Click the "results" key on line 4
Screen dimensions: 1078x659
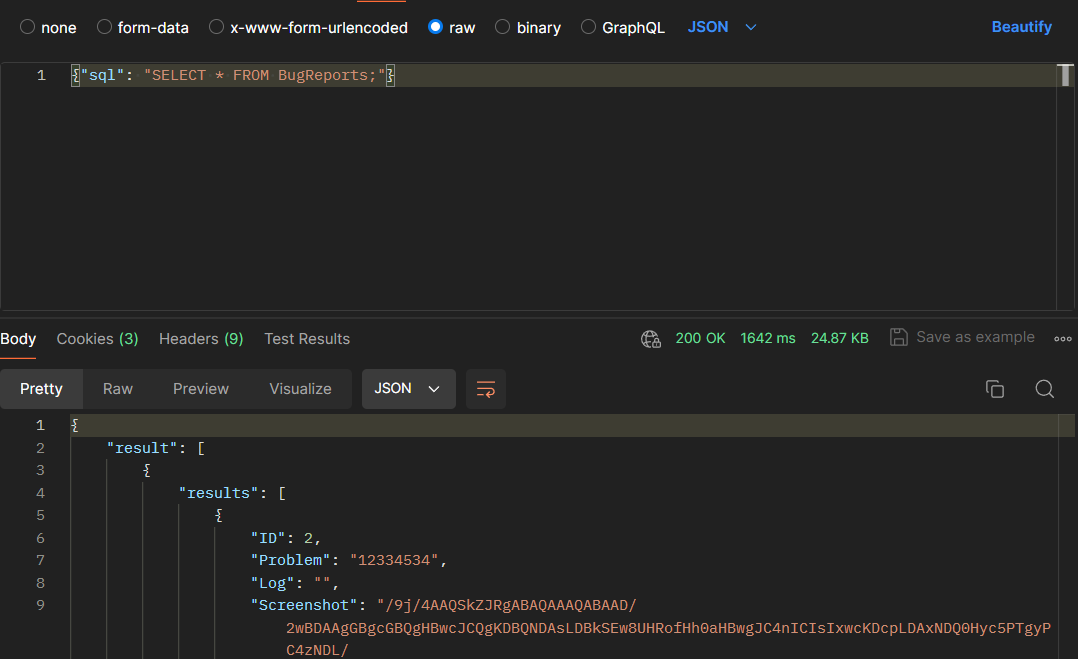point(219,493)
